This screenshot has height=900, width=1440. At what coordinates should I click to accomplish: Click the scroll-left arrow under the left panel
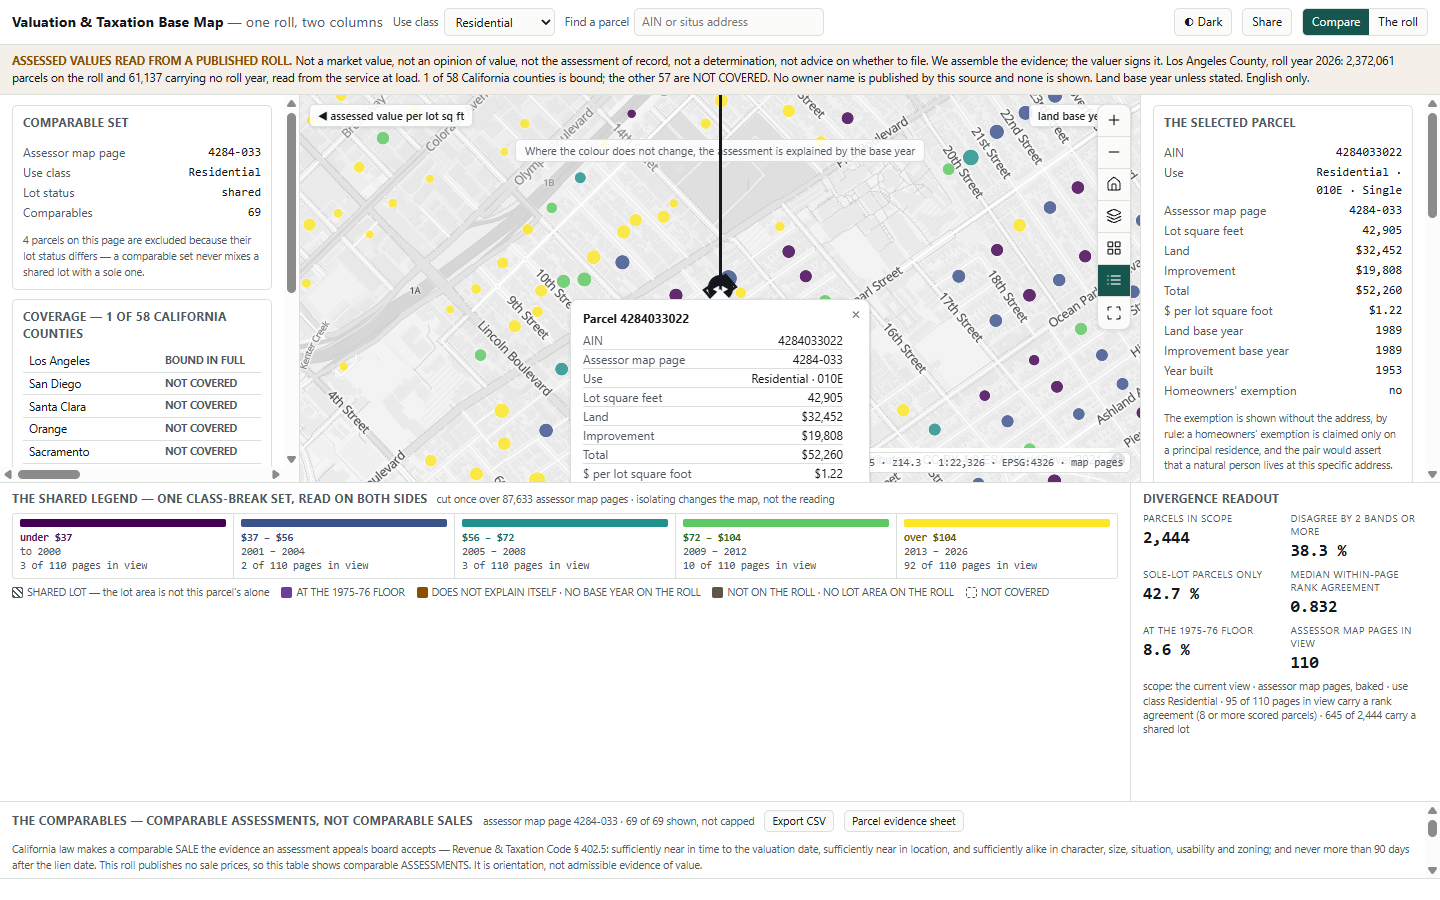coord(8,475)
